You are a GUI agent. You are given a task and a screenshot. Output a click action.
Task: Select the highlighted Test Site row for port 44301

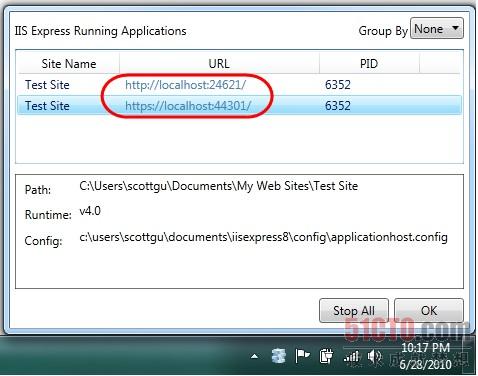pos(239,106)
